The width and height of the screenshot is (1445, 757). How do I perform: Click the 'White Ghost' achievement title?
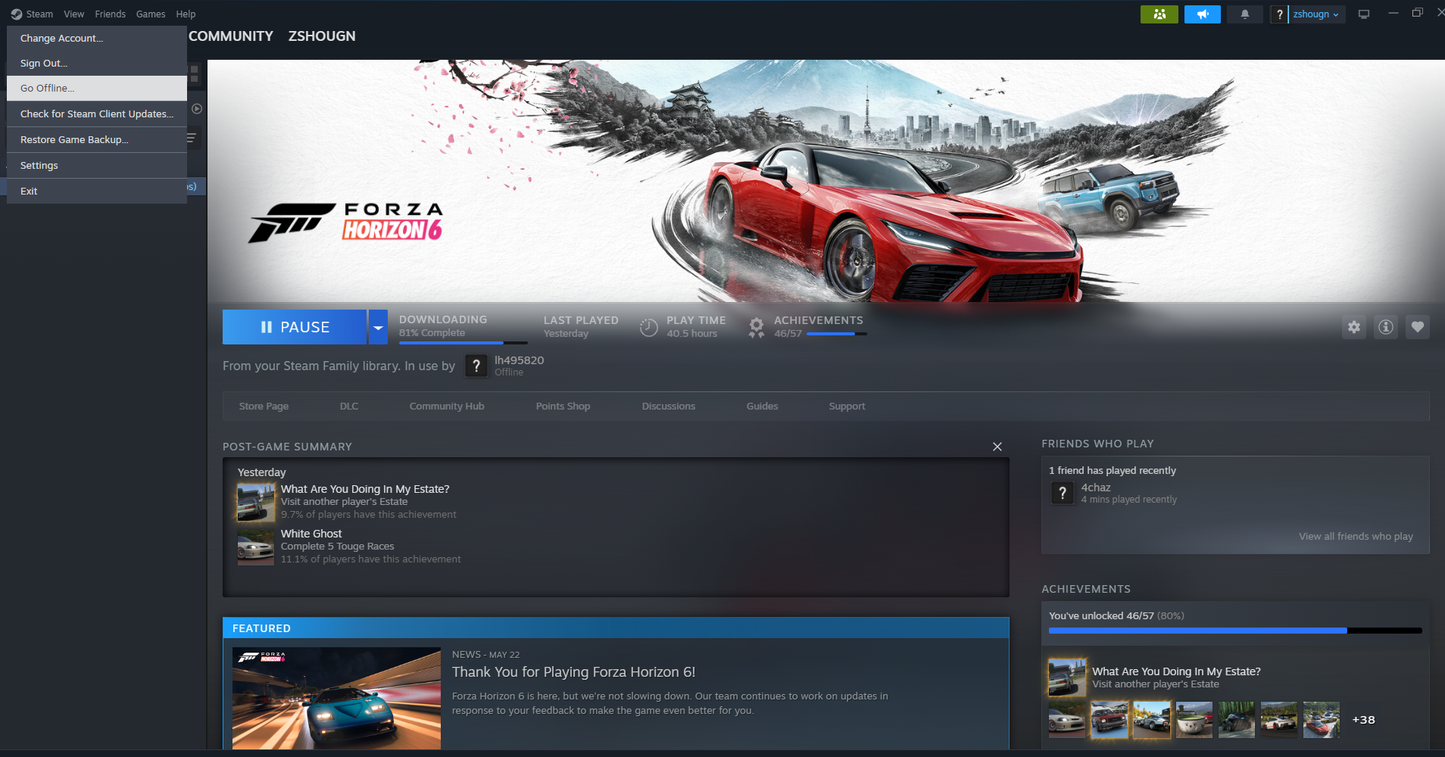311,534
